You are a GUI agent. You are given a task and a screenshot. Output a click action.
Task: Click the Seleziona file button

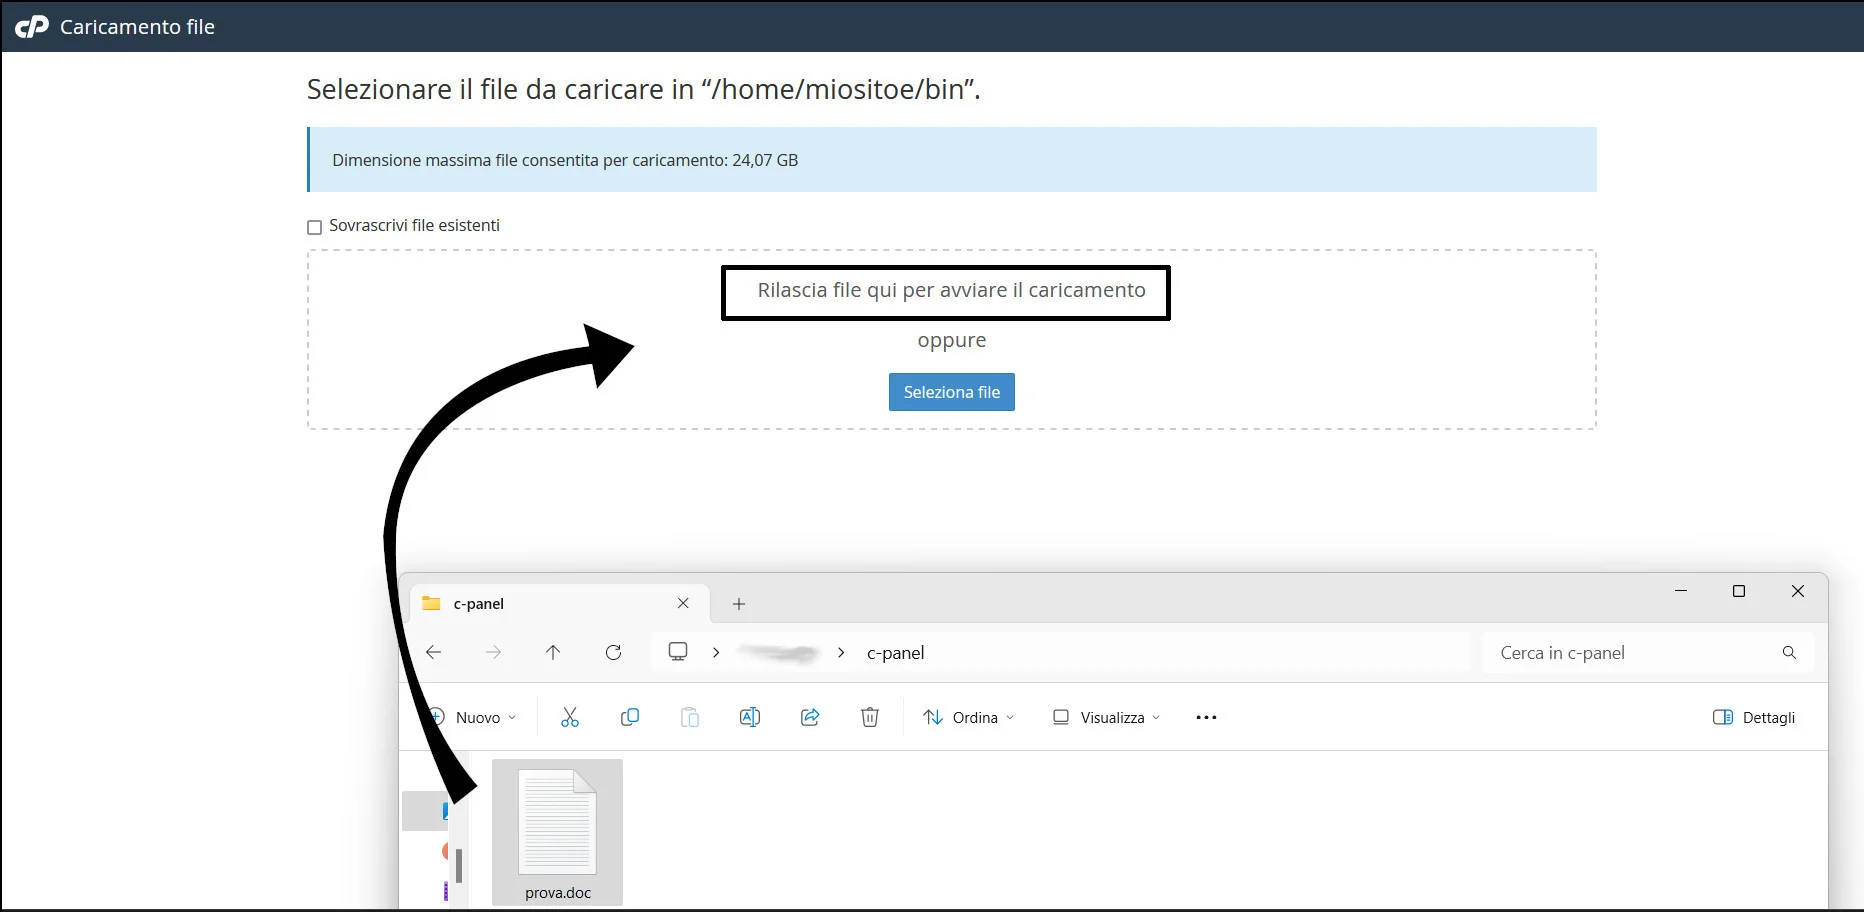pyautogui.click(x=951, y=391)
